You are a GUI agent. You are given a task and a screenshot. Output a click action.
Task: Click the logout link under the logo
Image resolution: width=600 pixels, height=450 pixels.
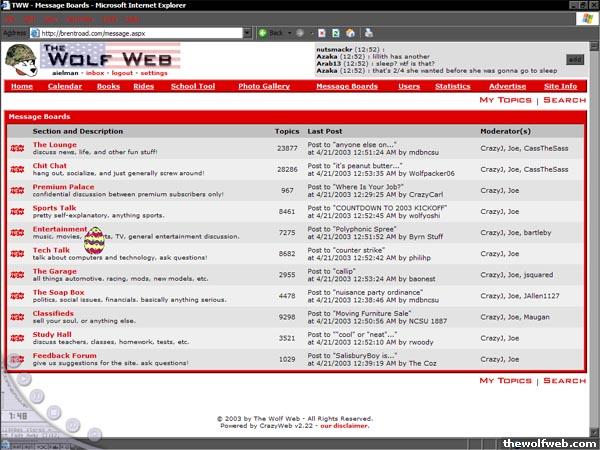tap(123, 73)
